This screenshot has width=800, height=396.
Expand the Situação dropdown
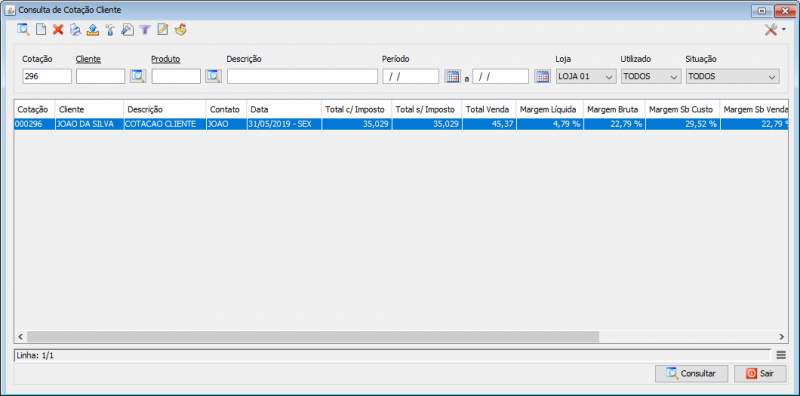(733, 77)
